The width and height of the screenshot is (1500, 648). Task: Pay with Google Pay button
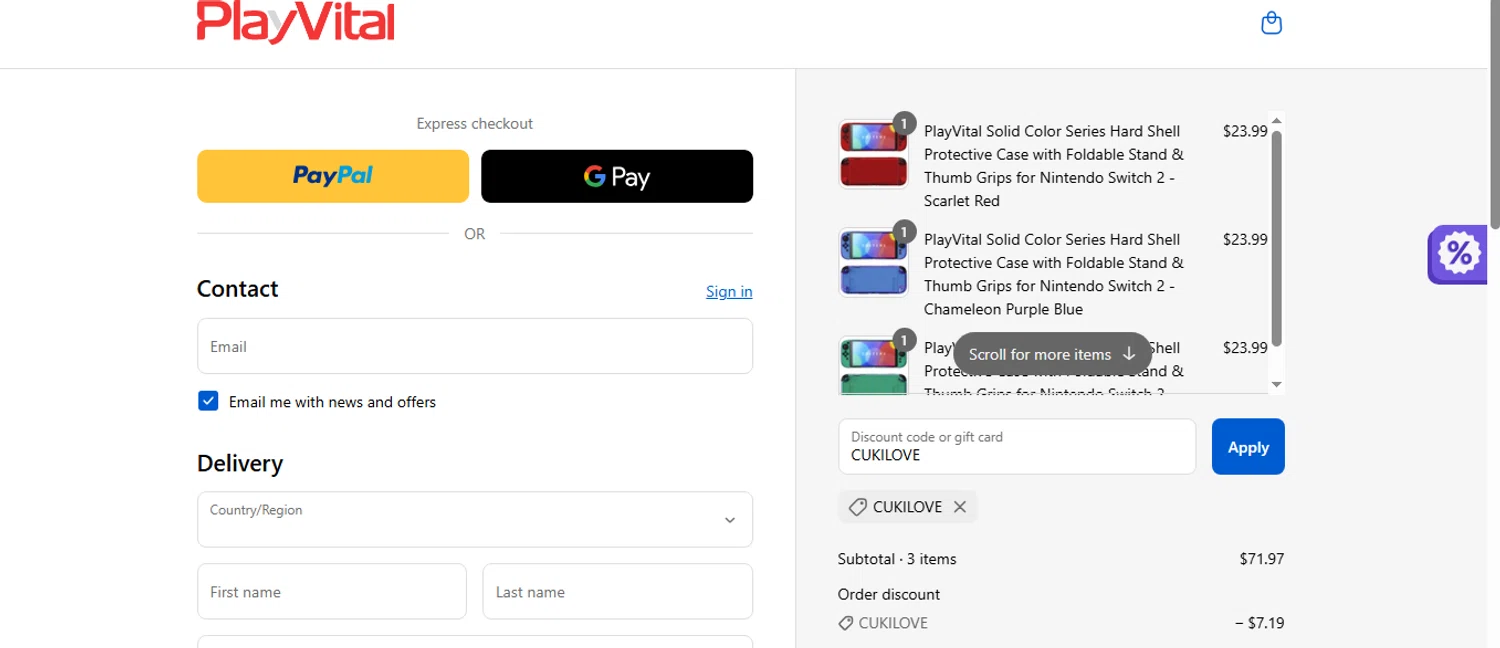(x=617, y=176)
